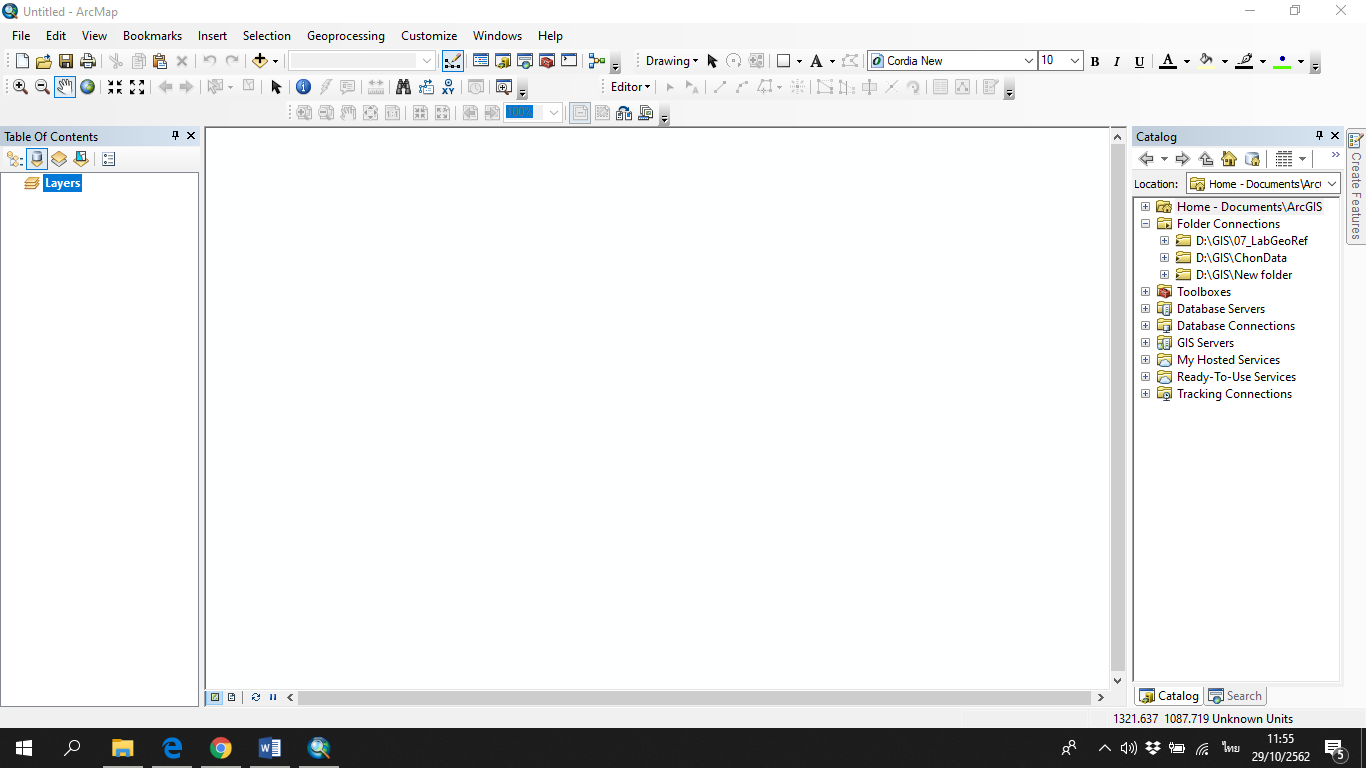This screenshot has width=1366, height=768.
Task: Enable List By Visibility in Table Of Contents
Action: click(x=59, y=158)
